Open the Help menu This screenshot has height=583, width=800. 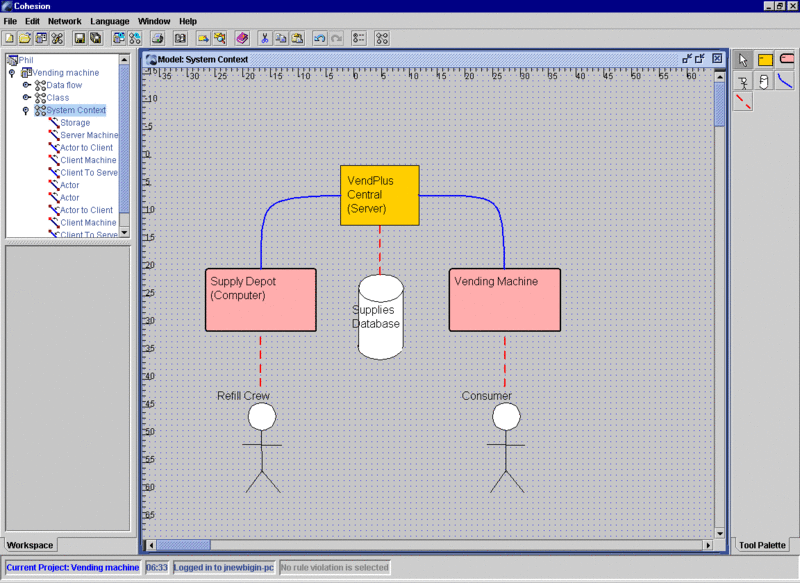pyautogui.click(x=188, y=21)
